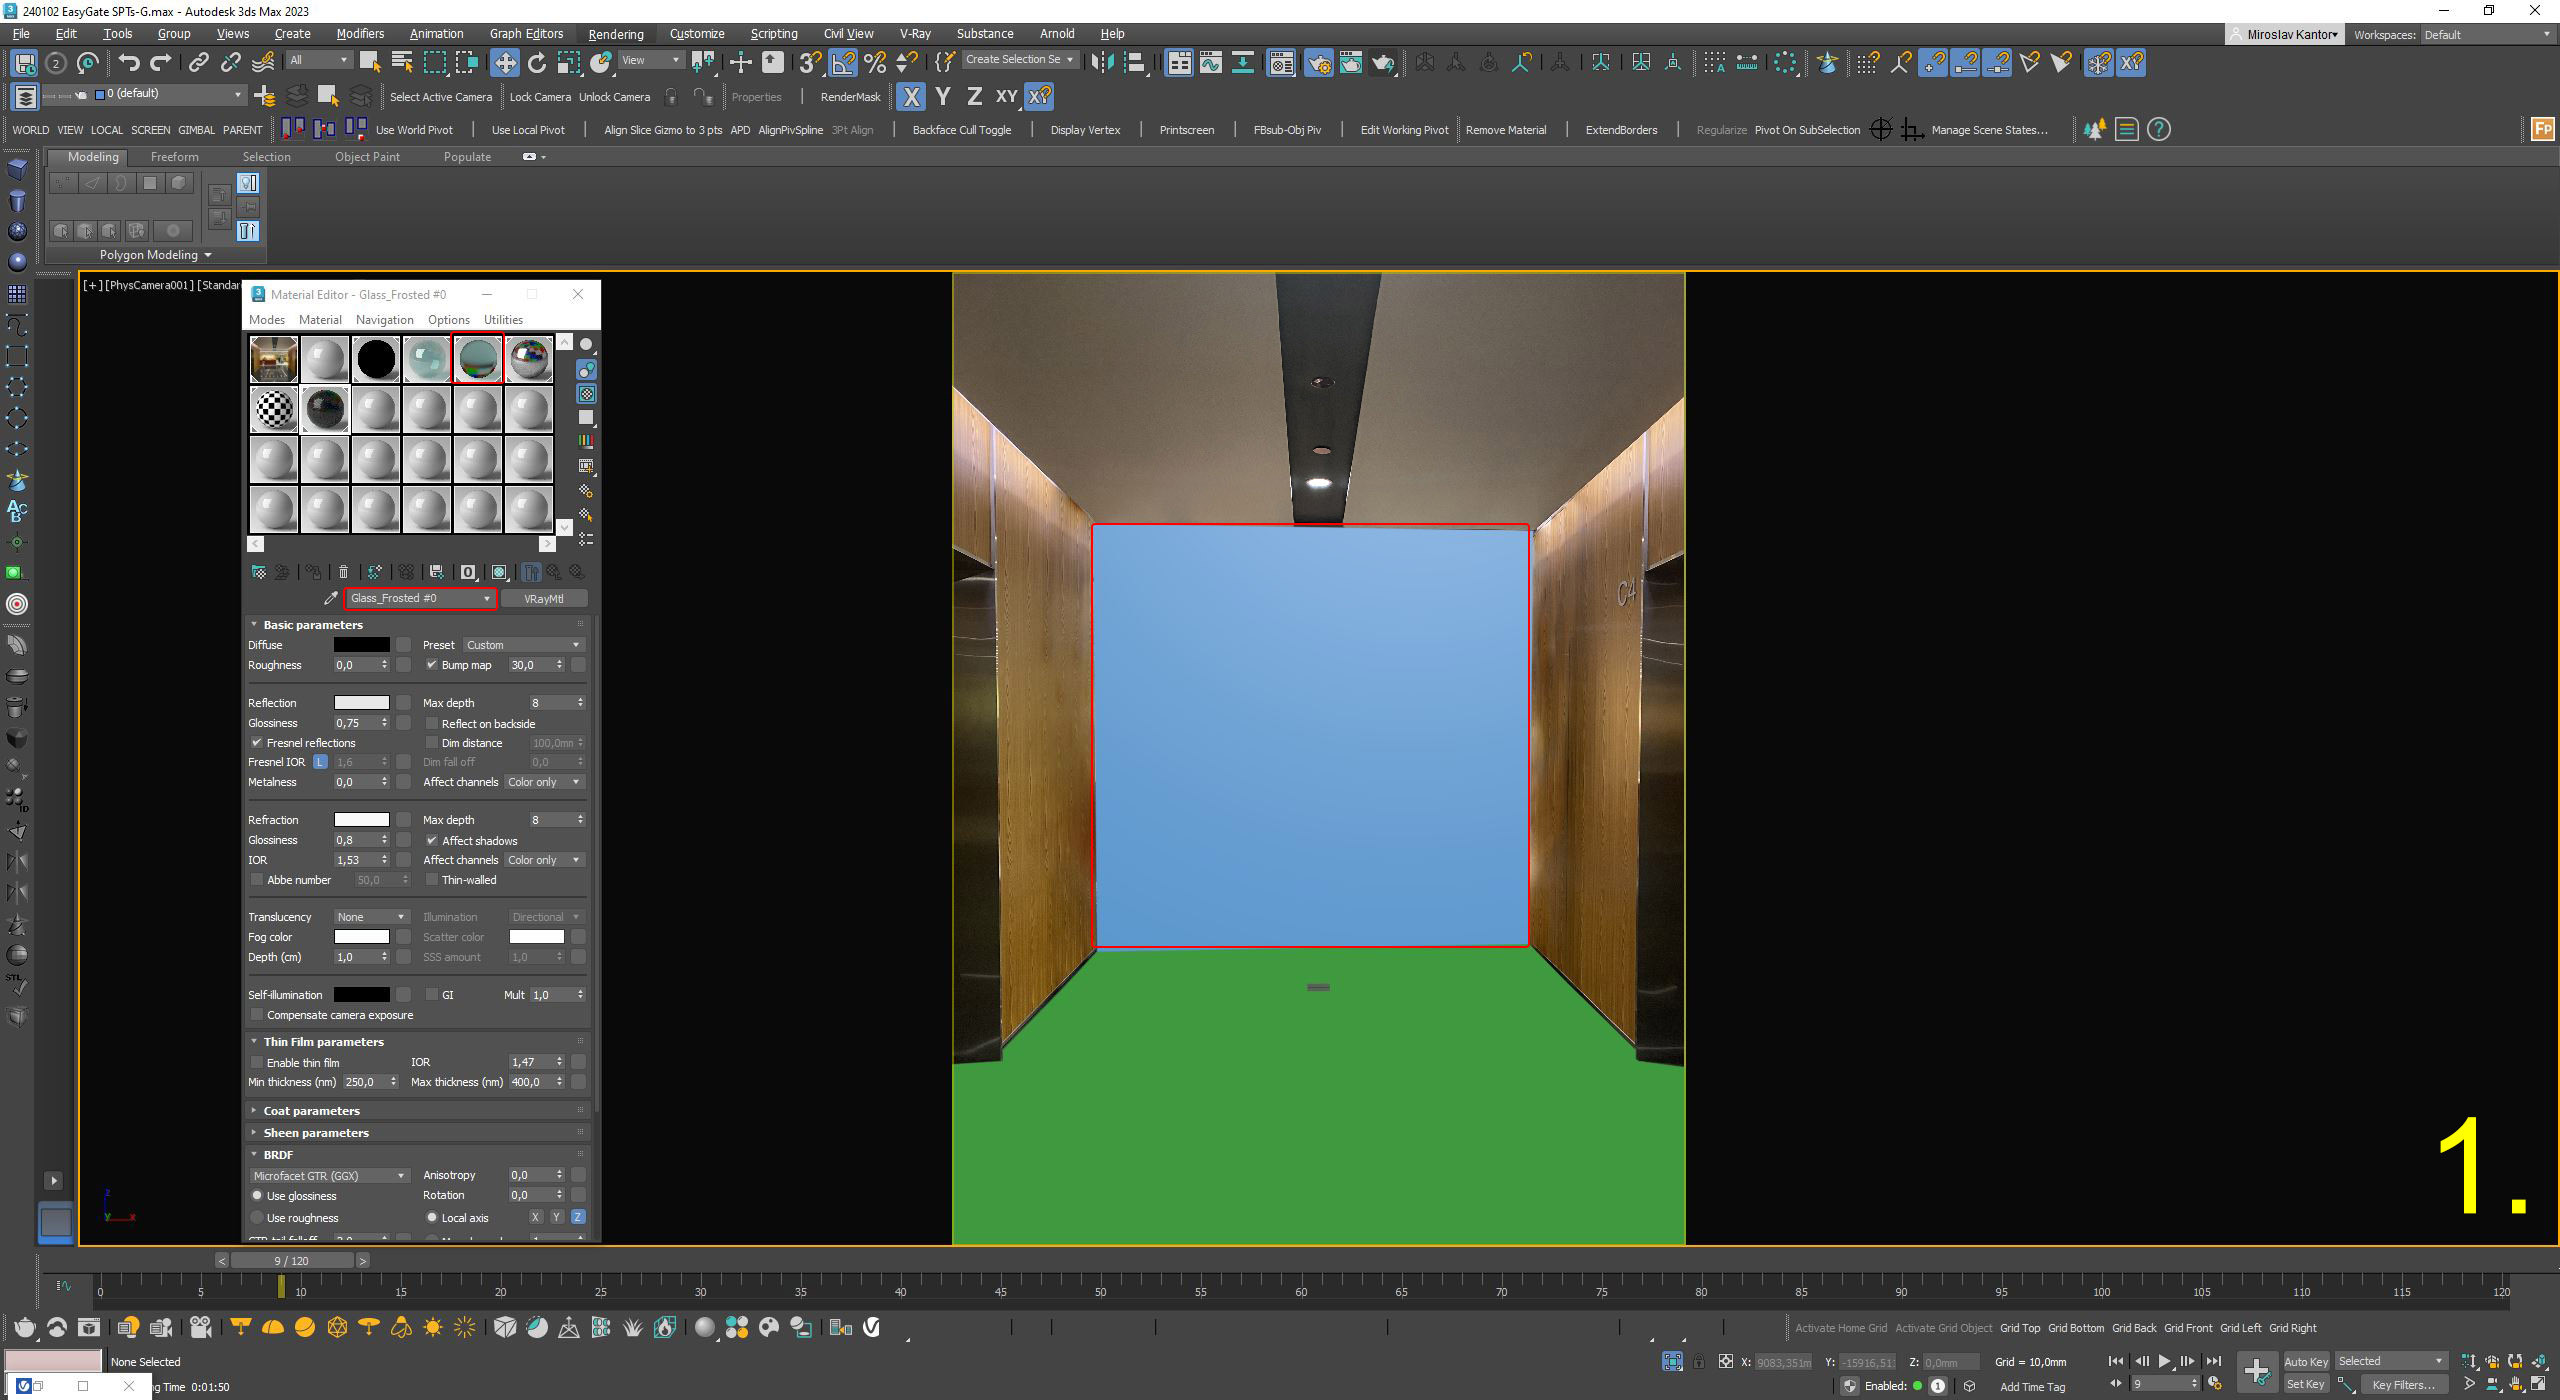Open the Workspaces Default dropdown

pyautogui.click(x=2488, y=35)
